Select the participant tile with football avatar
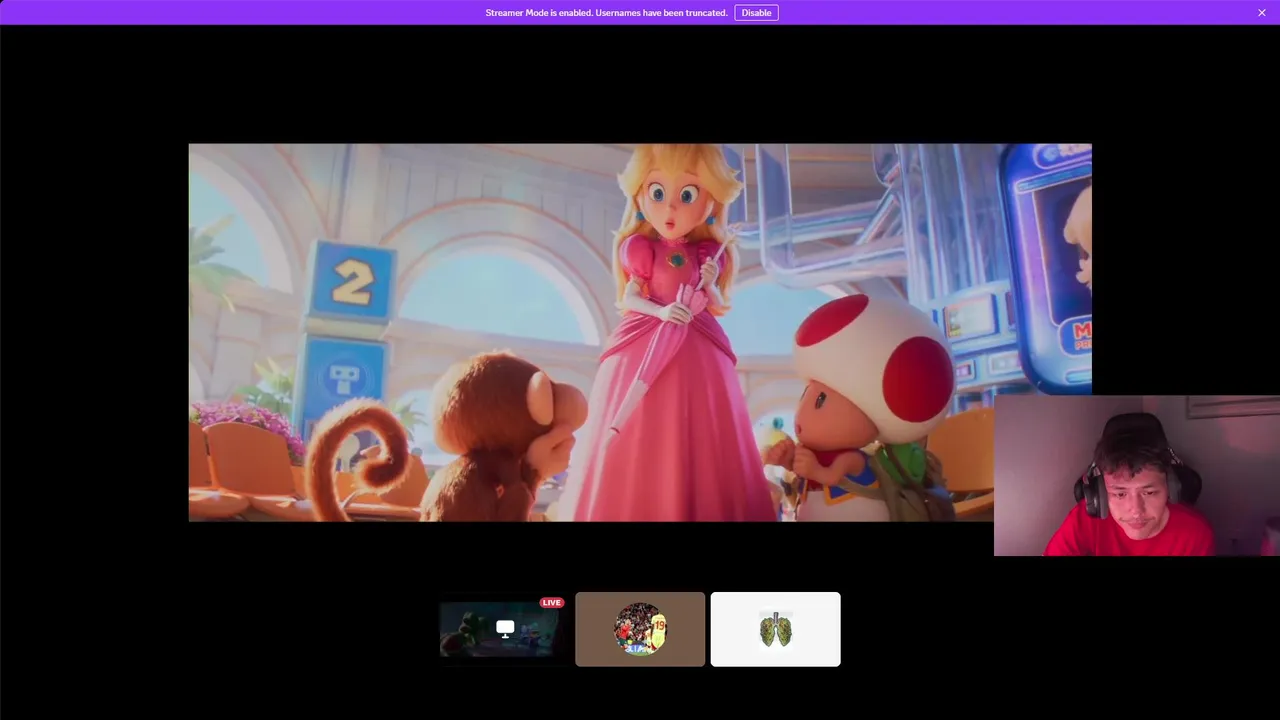The height and width of the screenshot is (720, 1280). coord(640,629)
